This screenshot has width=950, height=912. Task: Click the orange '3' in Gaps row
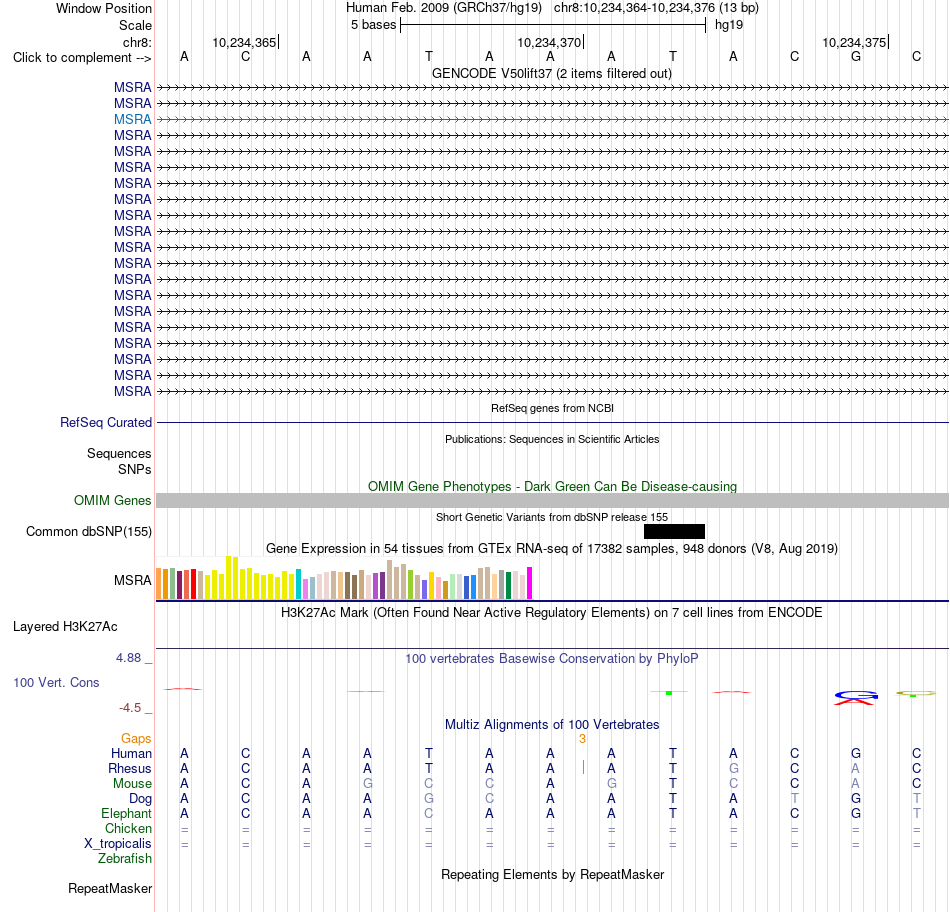click(582, 738)
